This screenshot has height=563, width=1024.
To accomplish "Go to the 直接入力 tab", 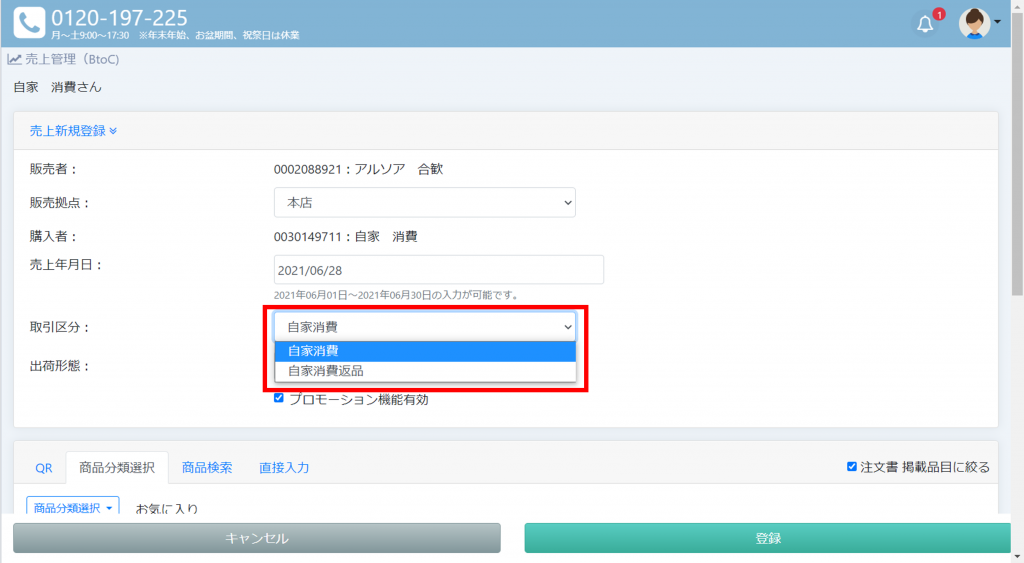I will tap(284, 468).
